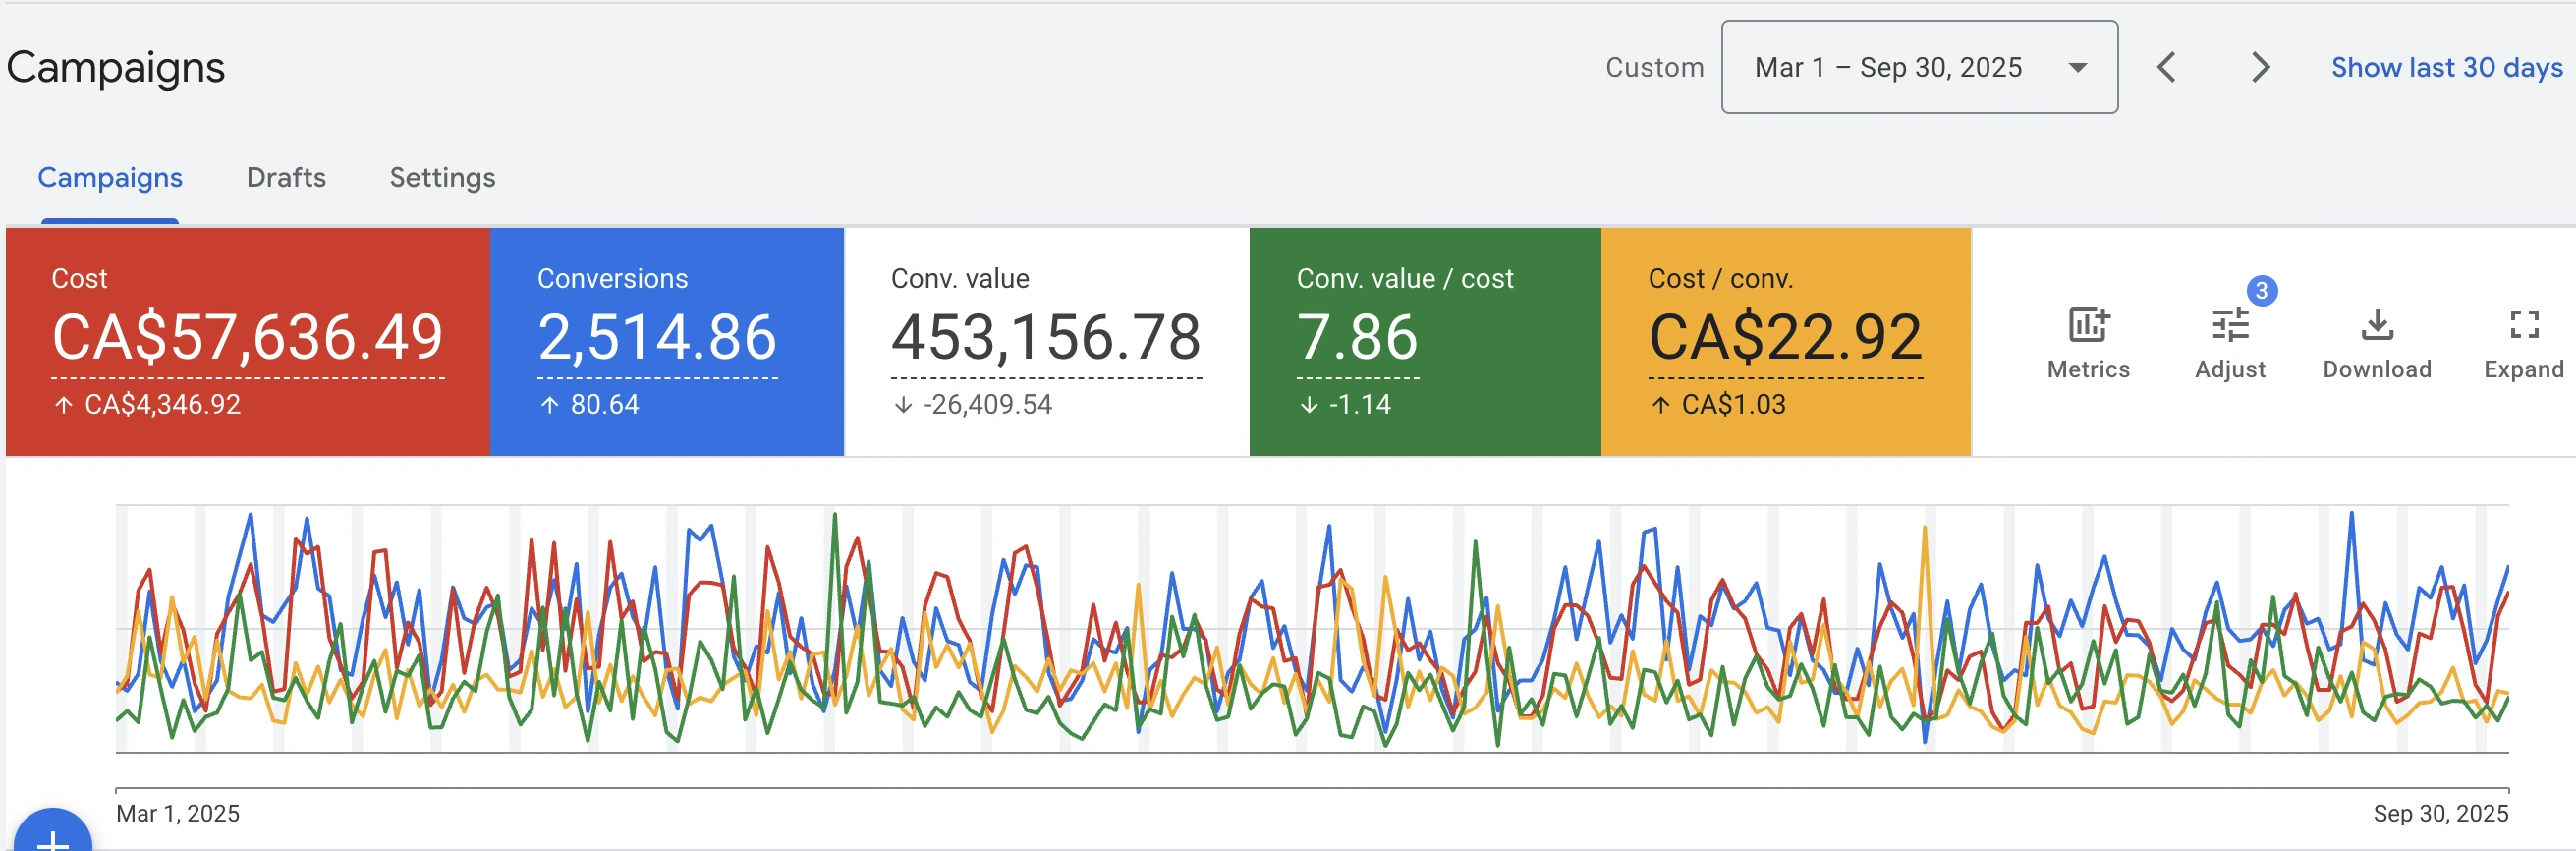2576x851 pixels.
Task: Click the Sep 30, 2025 axis label
Action: coord(2440,813)
